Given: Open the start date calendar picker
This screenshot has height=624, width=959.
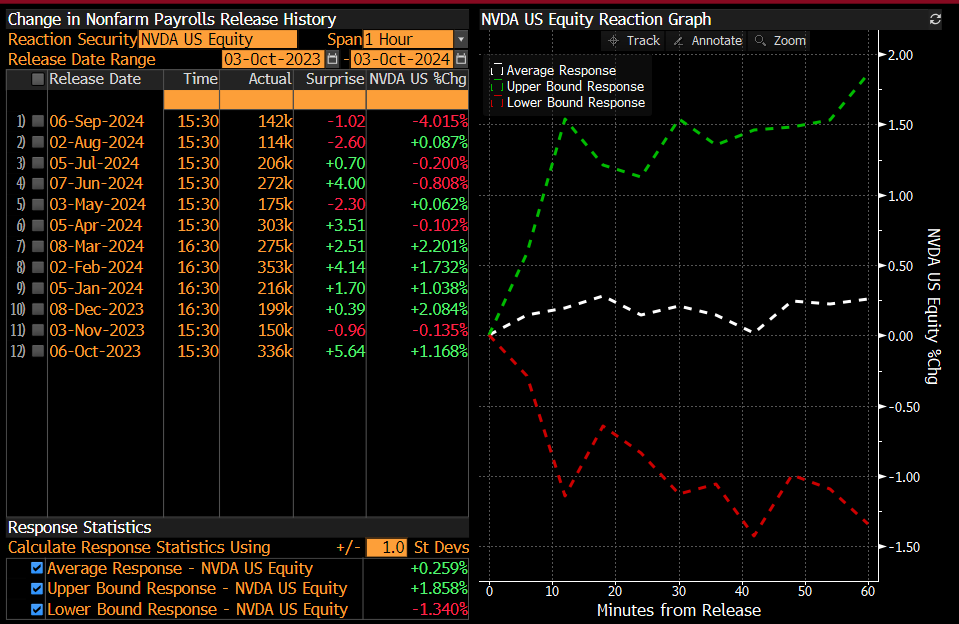Looking at the screenshot, I should pos(332,59).
